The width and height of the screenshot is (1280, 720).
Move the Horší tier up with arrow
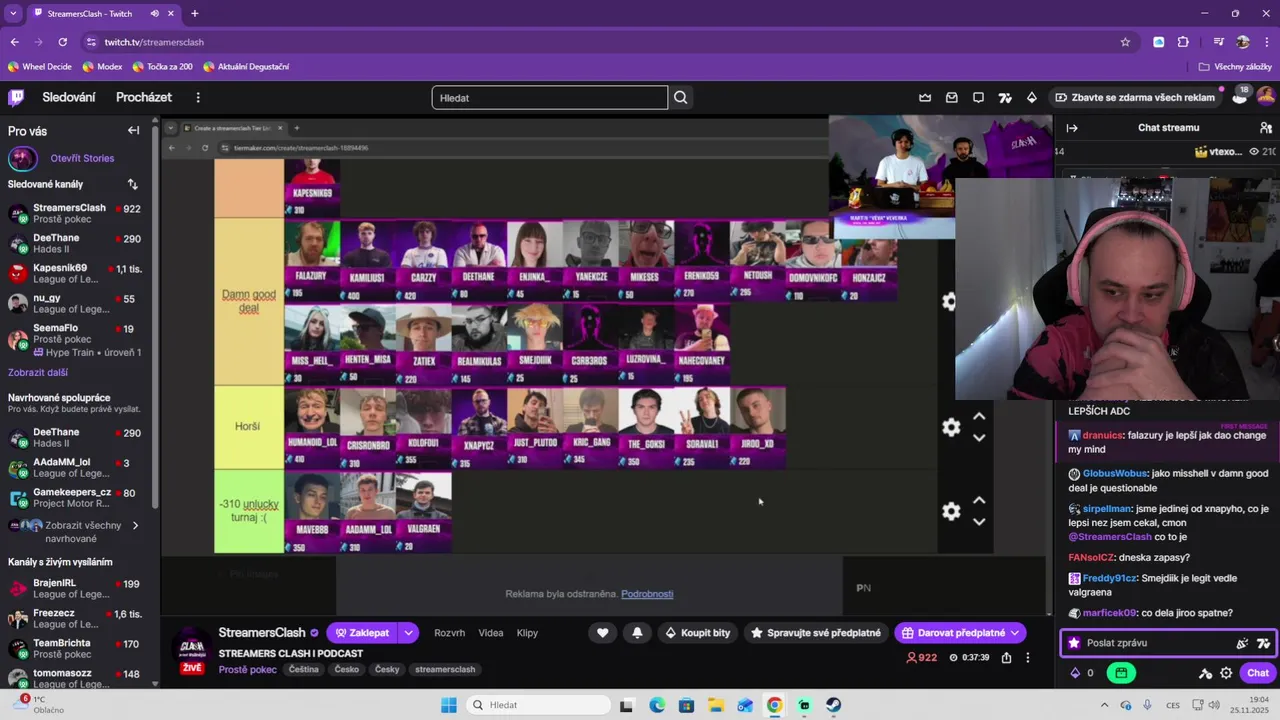point(979,417)
